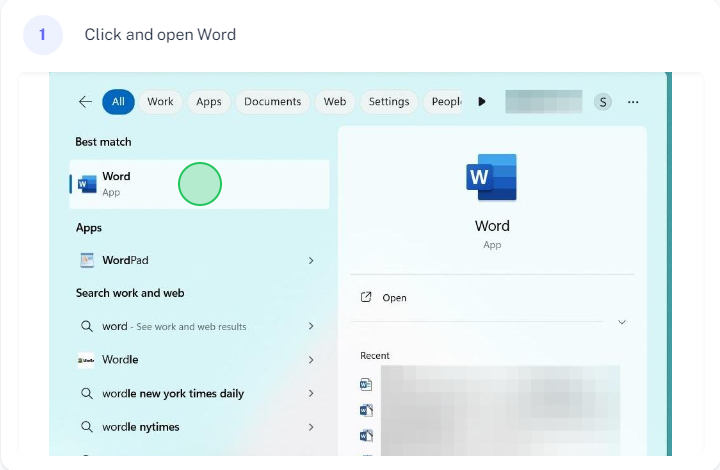
Task: Expand the Wordle result chevron
Action: tap(311, 360)
